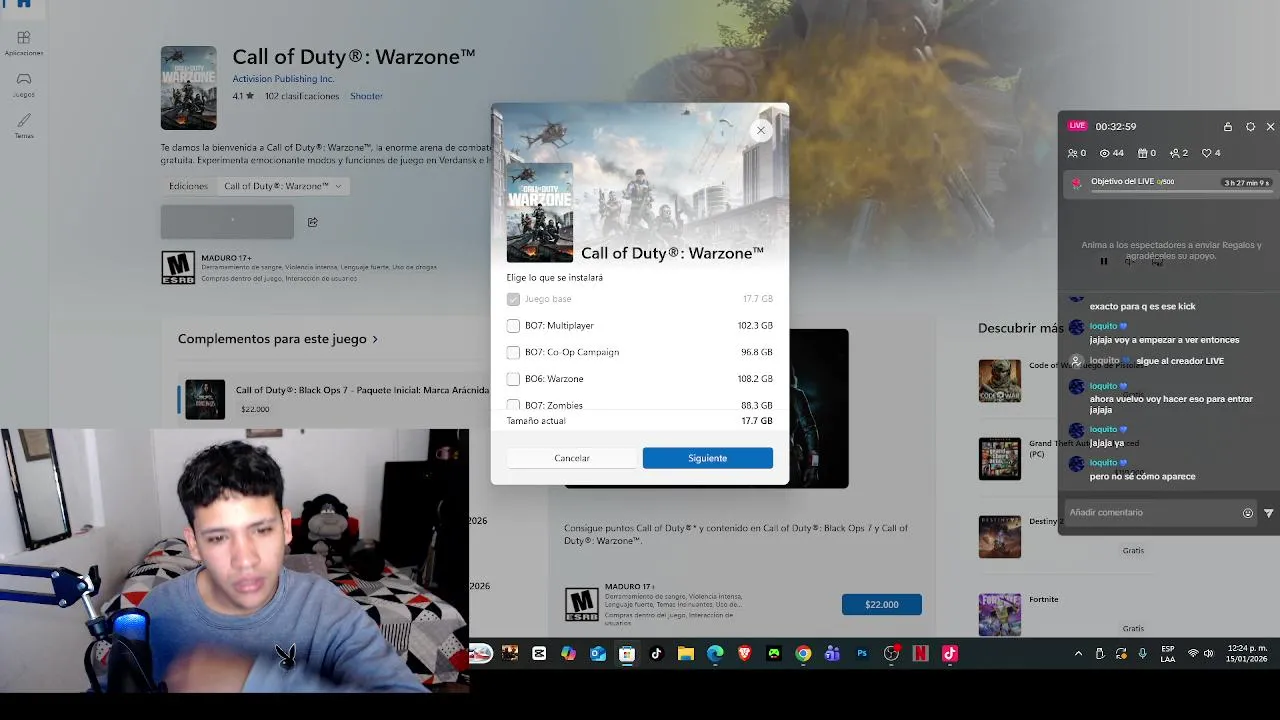Open Brave browser from the taskbar
Screen dimensions: 1280x720
pyautogui.click(x=744, y=654)
